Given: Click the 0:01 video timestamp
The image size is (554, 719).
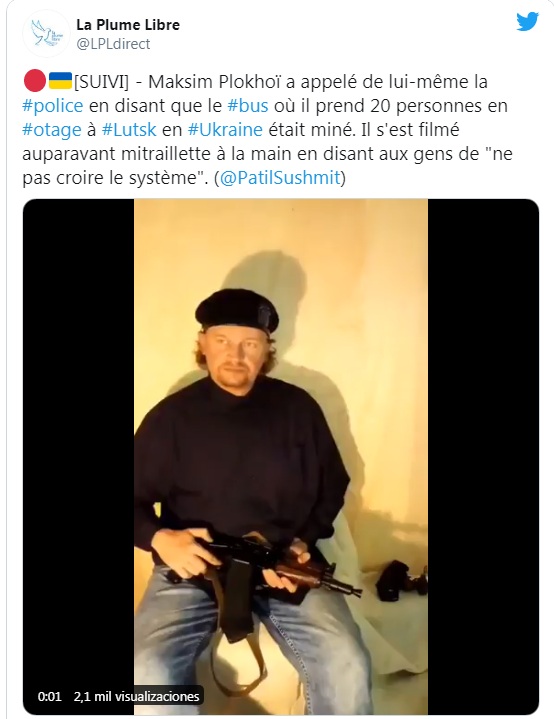Looking at the screenshot, I should coord(50,697).
